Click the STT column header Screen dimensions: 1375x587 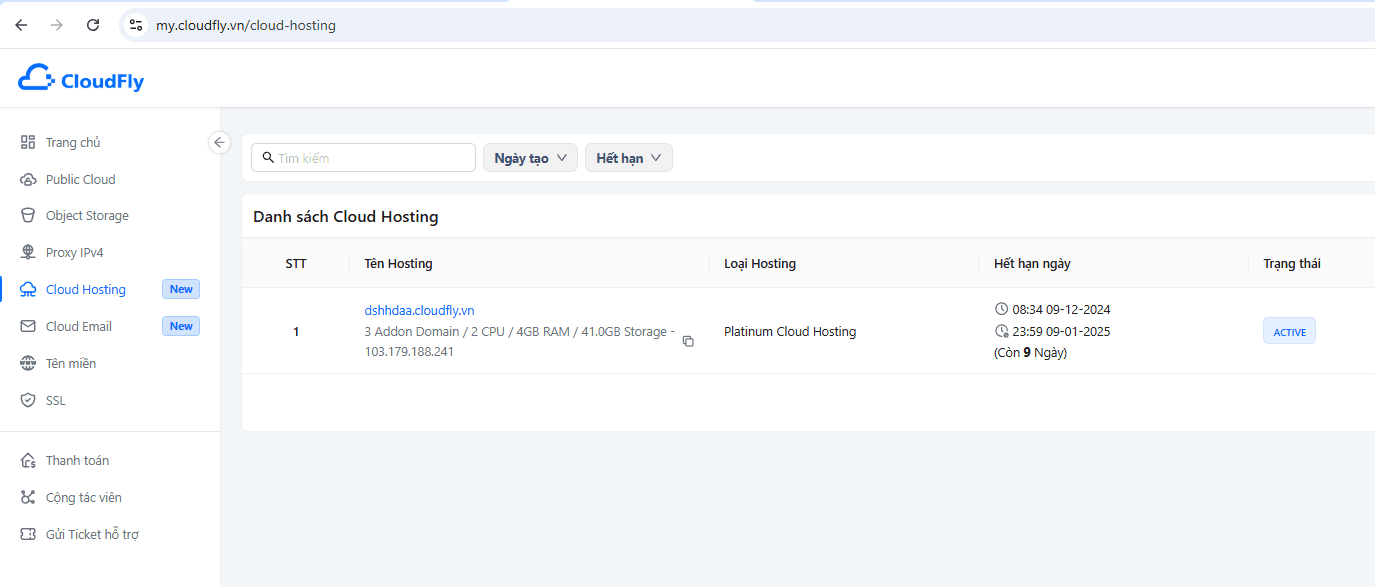[x=296, y=264]
